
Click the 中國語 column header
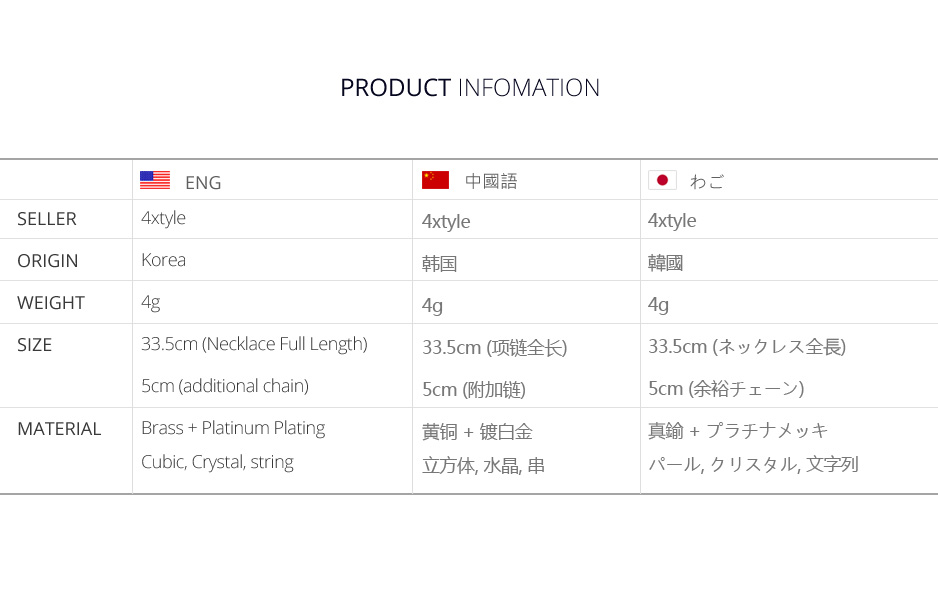point(491,182)
